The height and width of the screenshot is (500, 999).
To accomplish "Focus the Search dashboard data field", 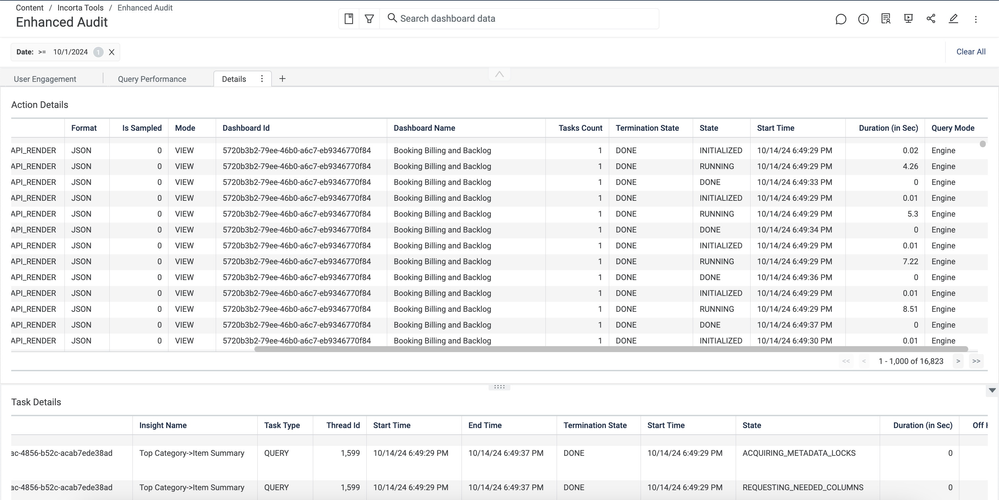I will click(x=519, y=18).
